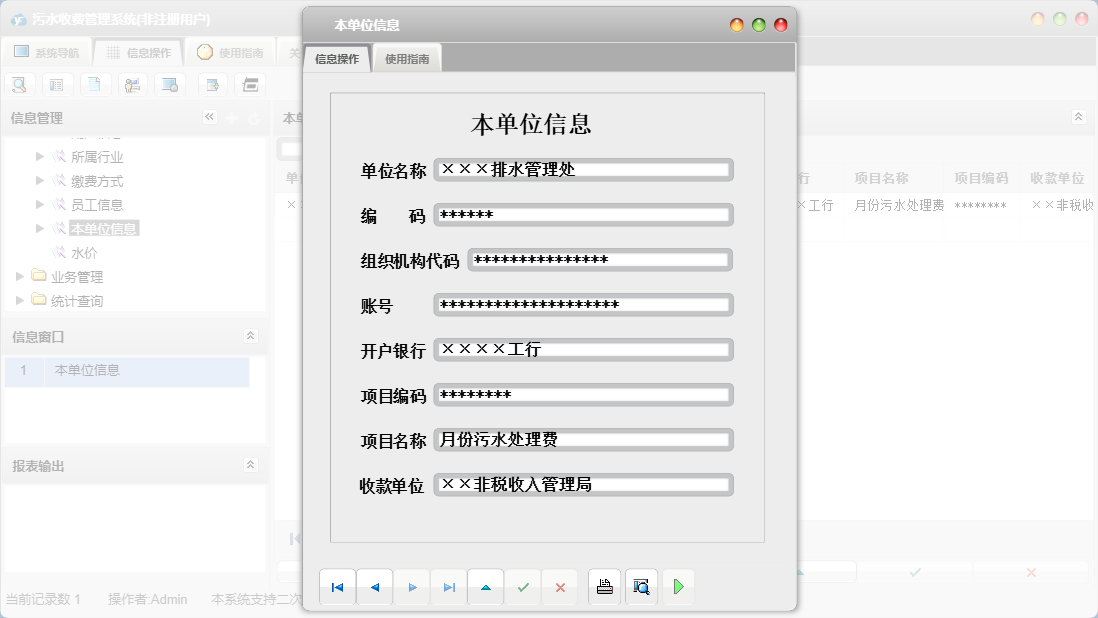
Task: Print the unit information with the printer icon
Action: [604, 587]
